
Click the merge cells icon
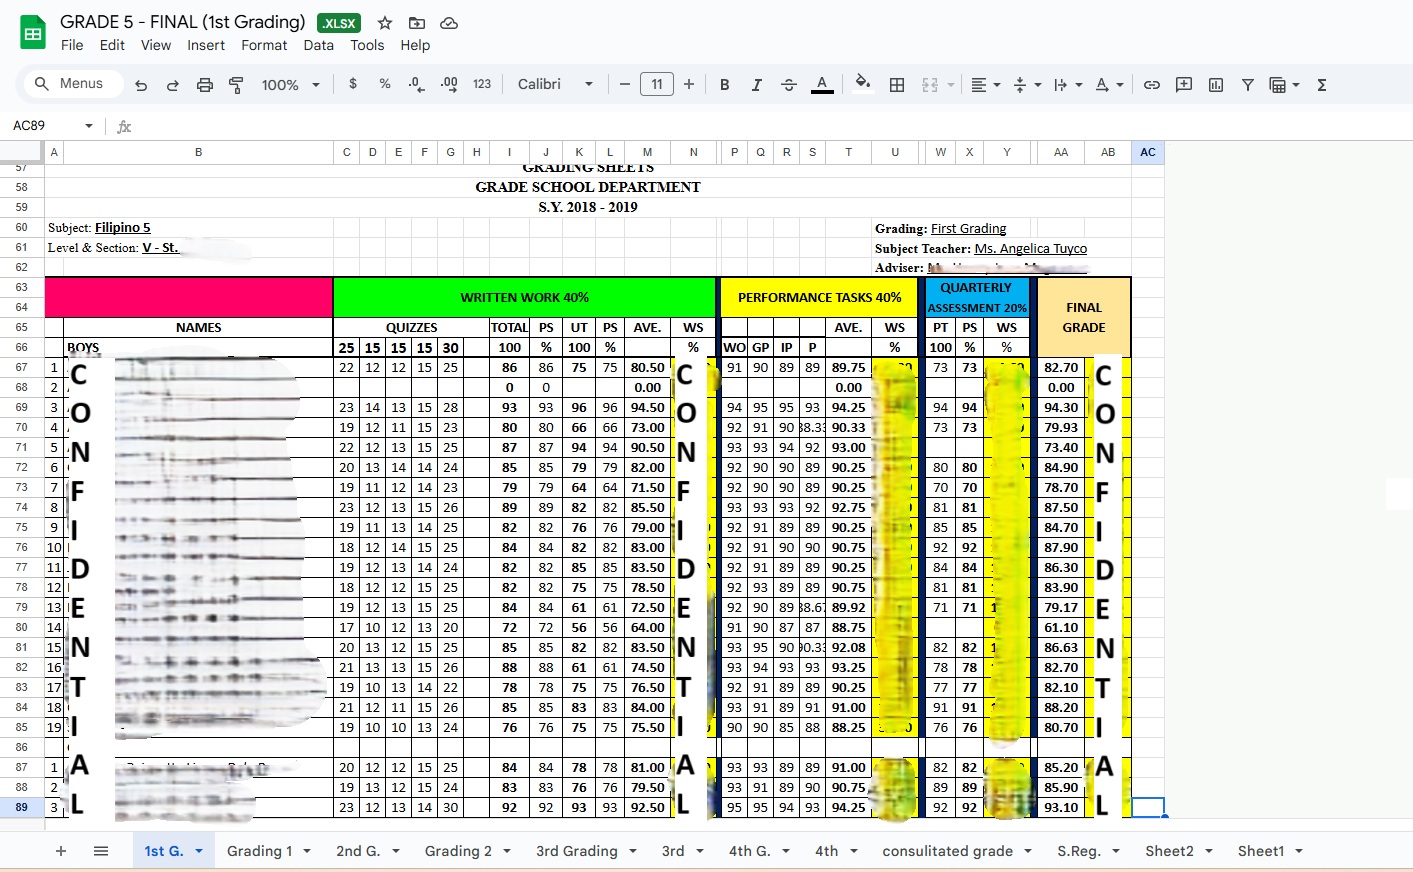[x=930, y=85]
